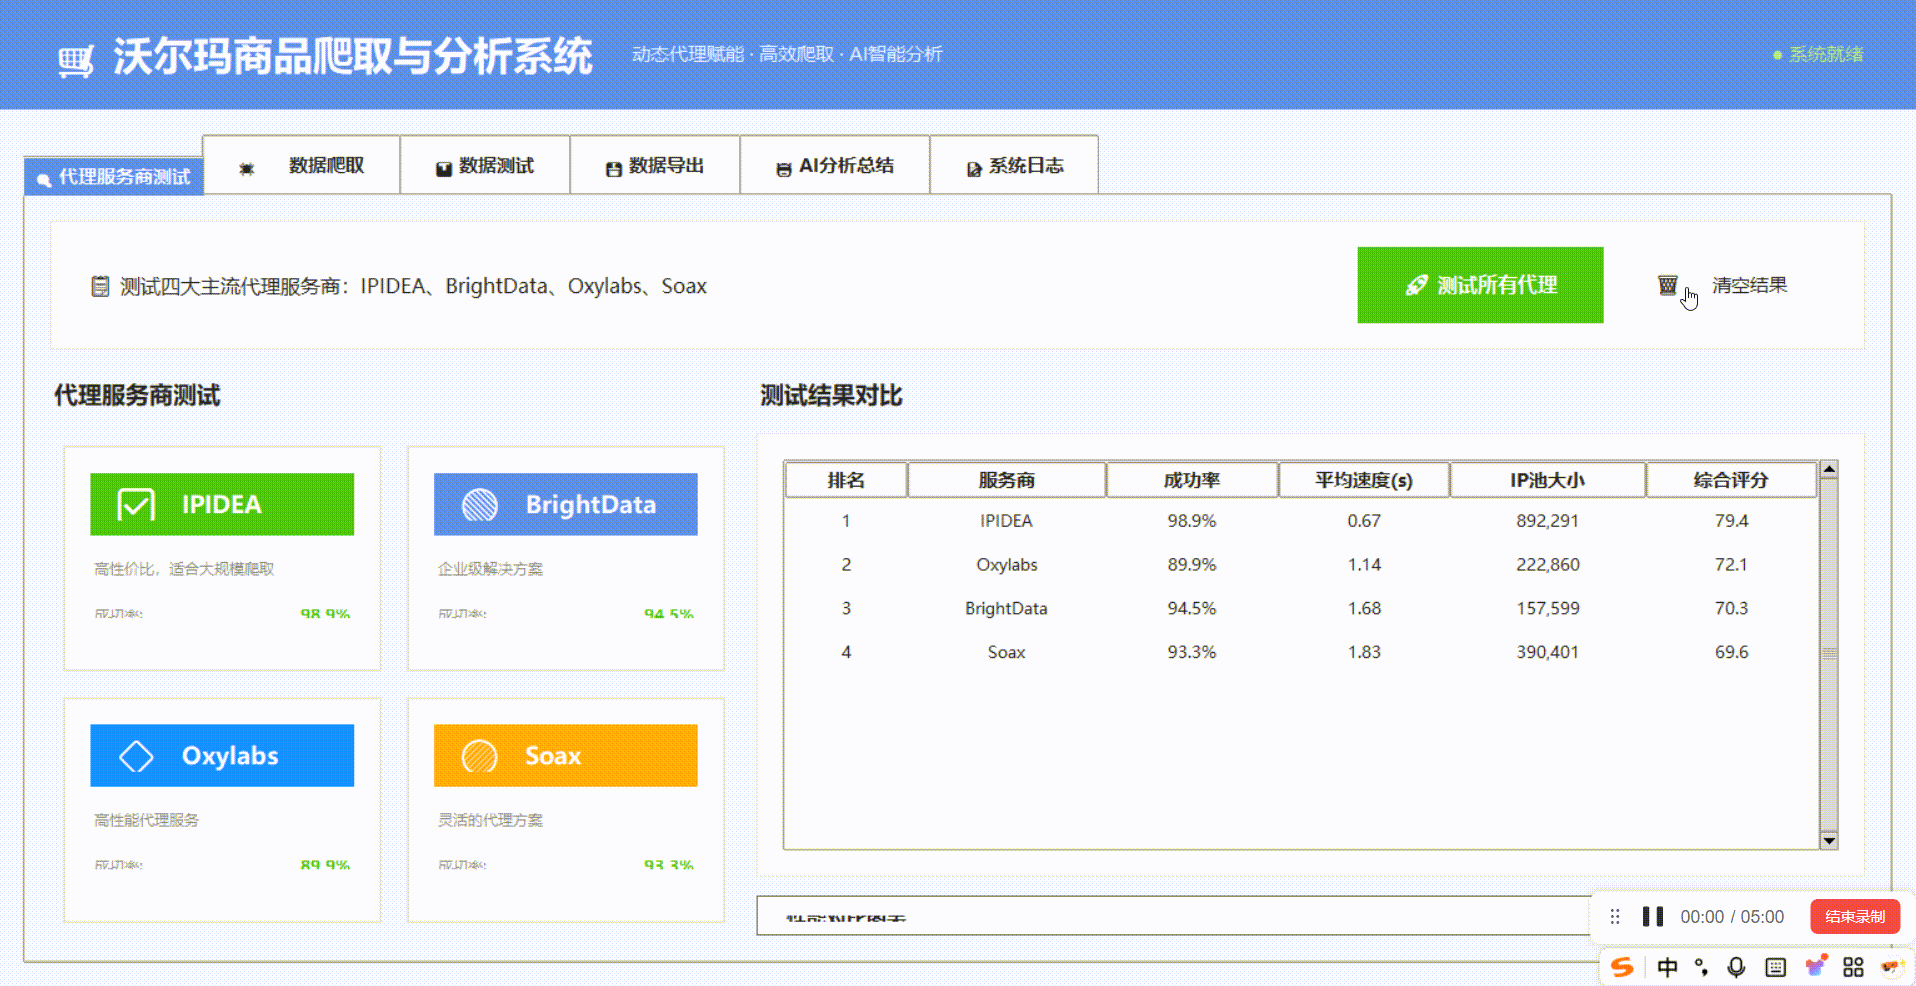Click the 1.83 average speed cell
The width and height of the screenshot is (1916, 986).
tap(1364, 652)
